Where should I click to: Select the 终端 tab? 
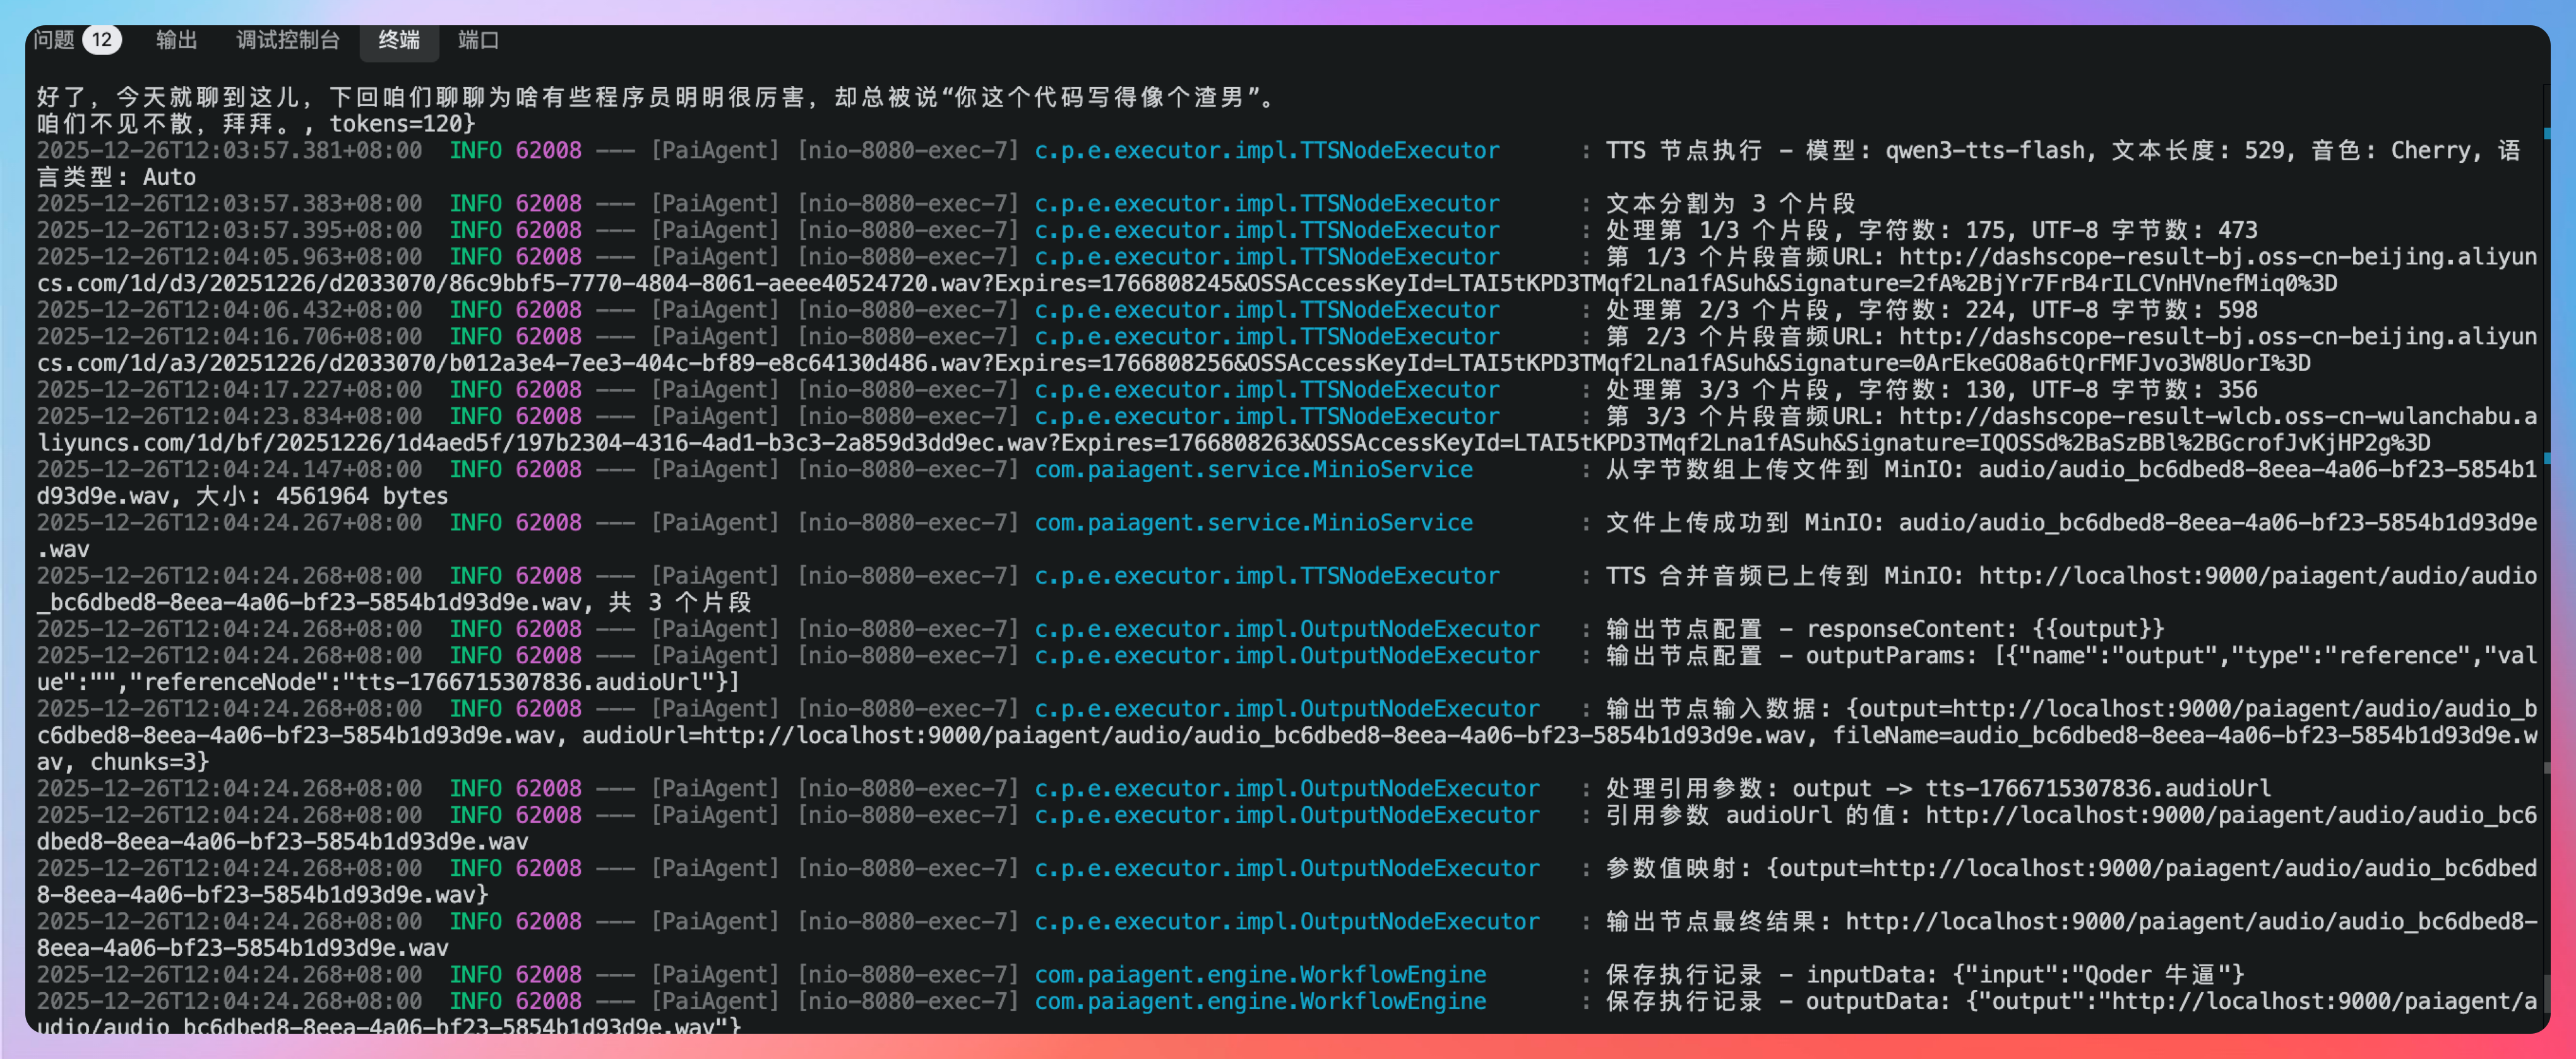399,40
